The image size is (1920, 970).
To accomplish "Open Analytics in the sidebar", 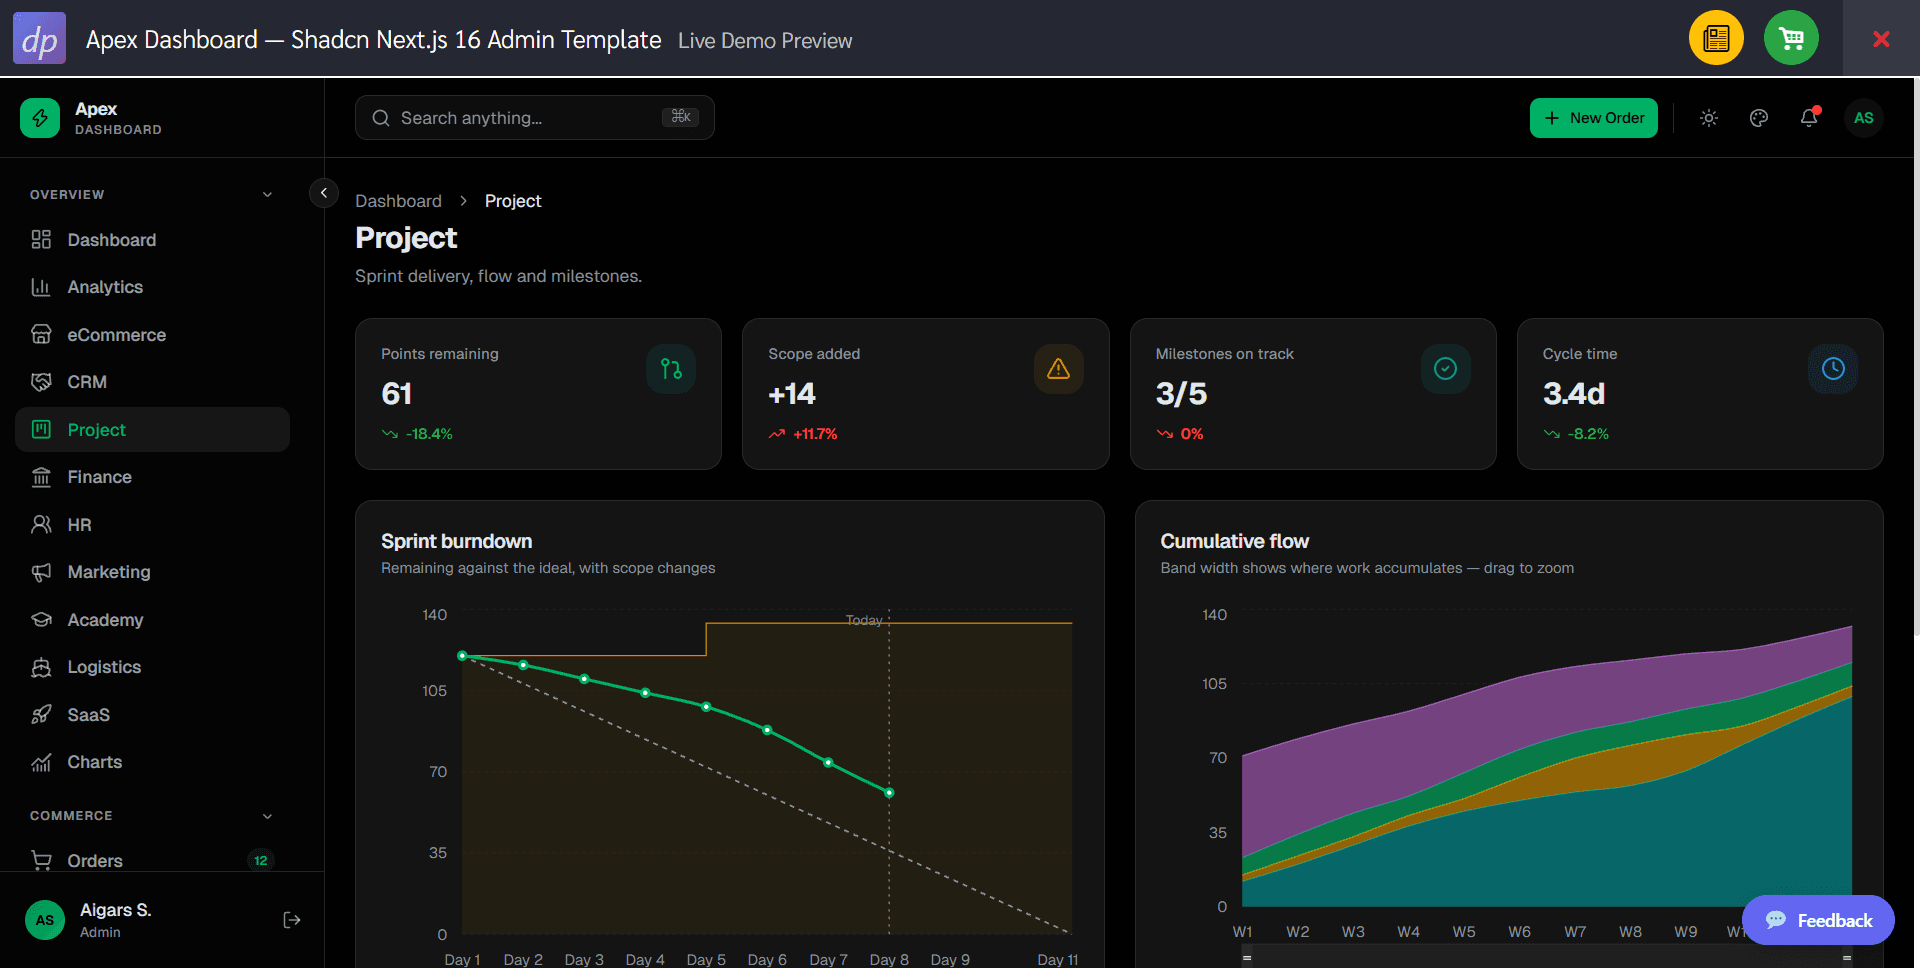I will click(x=152, y=287).
